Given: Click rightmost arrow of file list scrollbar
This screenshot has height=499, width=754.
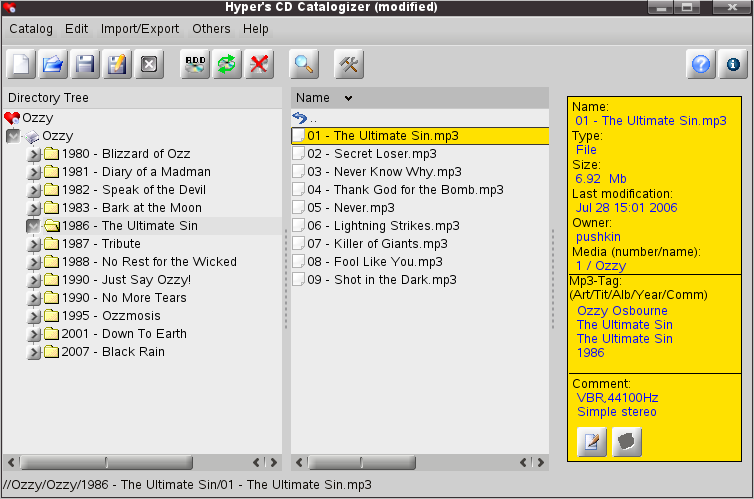Looking at the screenshot, I should click(x=541, y=462).
